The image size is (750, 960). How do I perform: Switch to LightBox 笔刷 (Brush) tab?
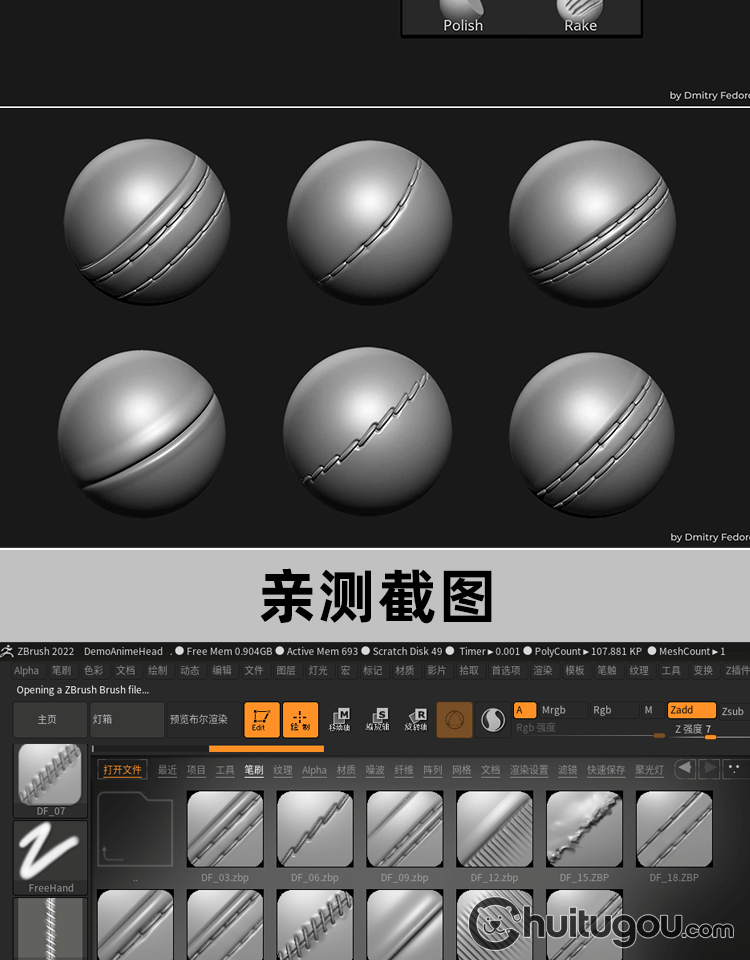pos(253,770)
